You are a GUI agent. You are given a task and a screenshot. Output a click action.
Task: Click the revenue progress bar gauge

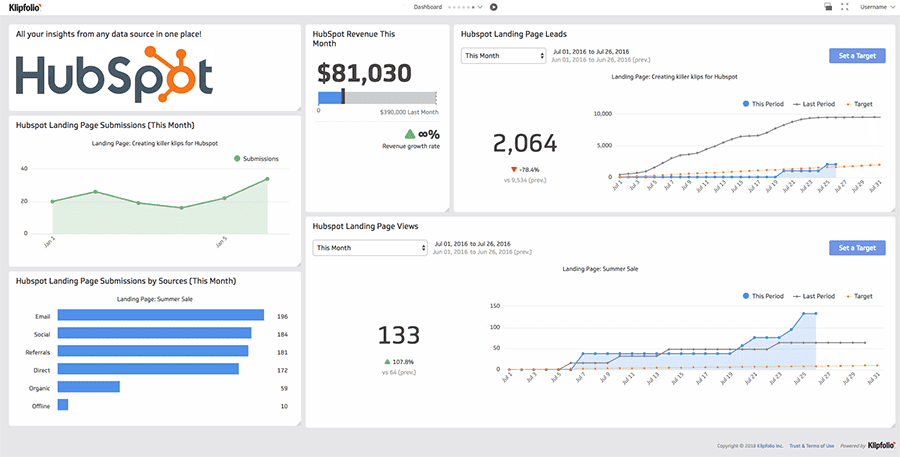coord(377,97)
